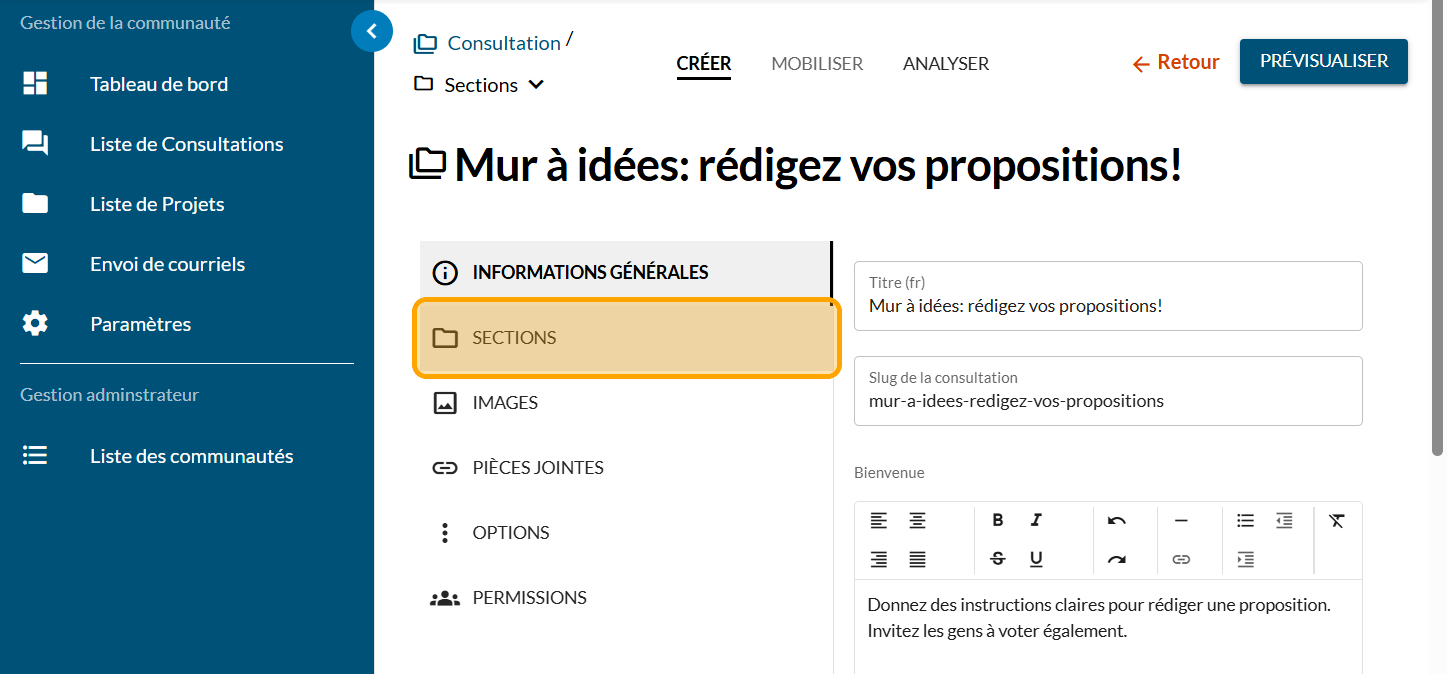
Task: Apply strikethrough formatting
Action: 997,559
